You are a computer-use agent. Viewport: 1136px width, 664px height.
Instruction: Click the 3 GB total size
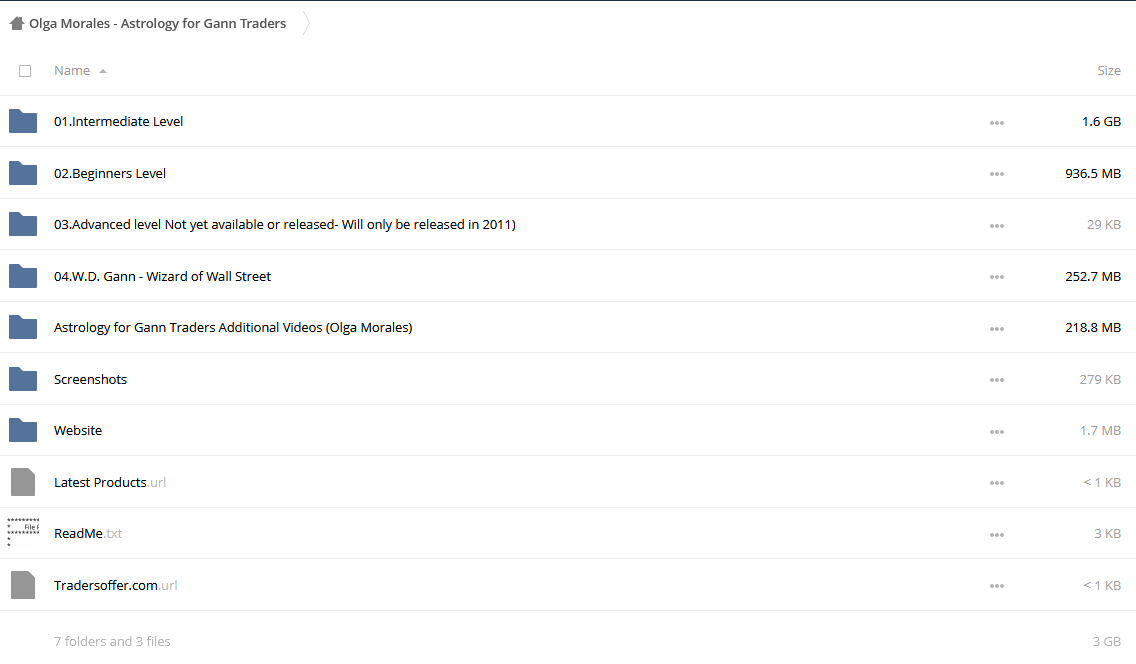[x=1106, y=641]
